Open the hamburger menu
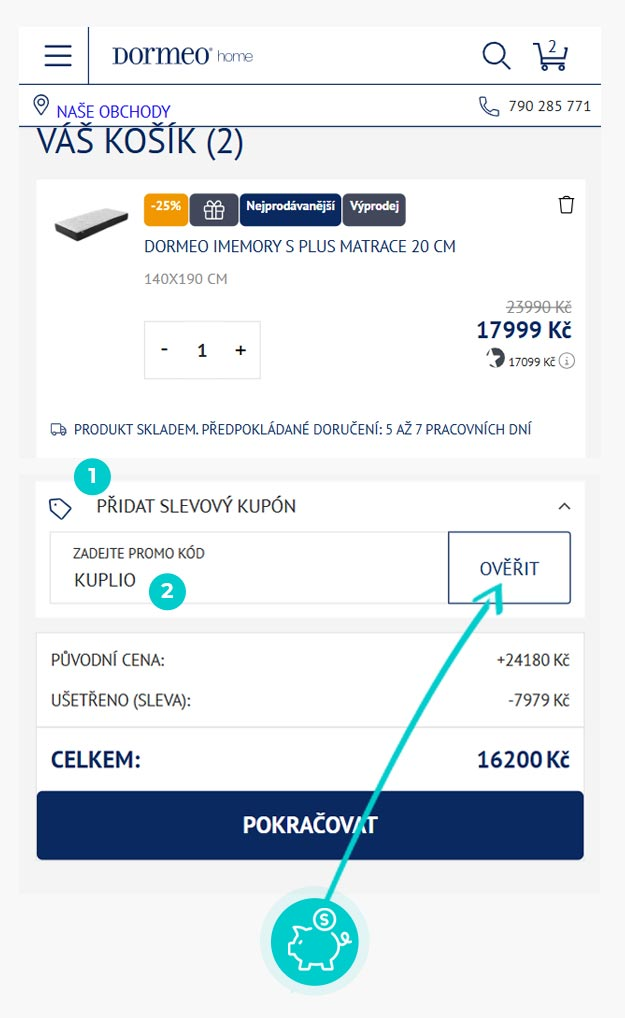 click(58, 55)
